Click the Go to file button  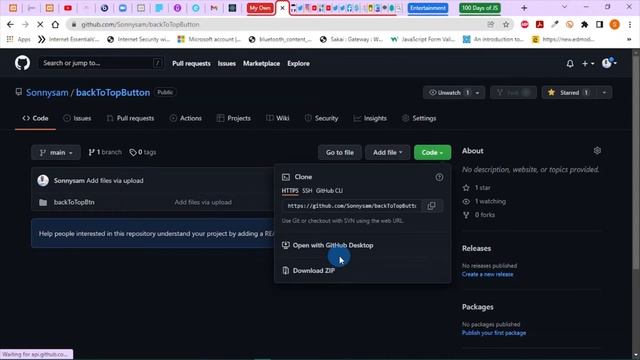point(340,153)
